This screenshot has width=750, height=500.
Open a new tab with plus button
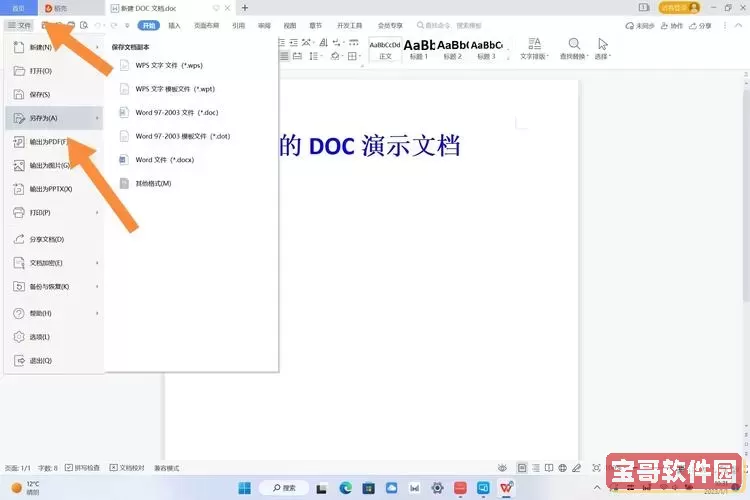245,8
